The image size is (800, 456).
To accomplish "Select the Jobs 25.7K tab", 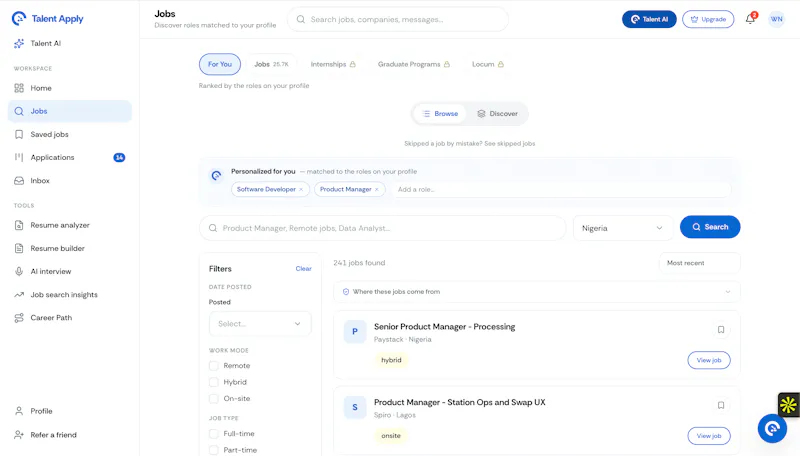I will [x=271, y=64].
